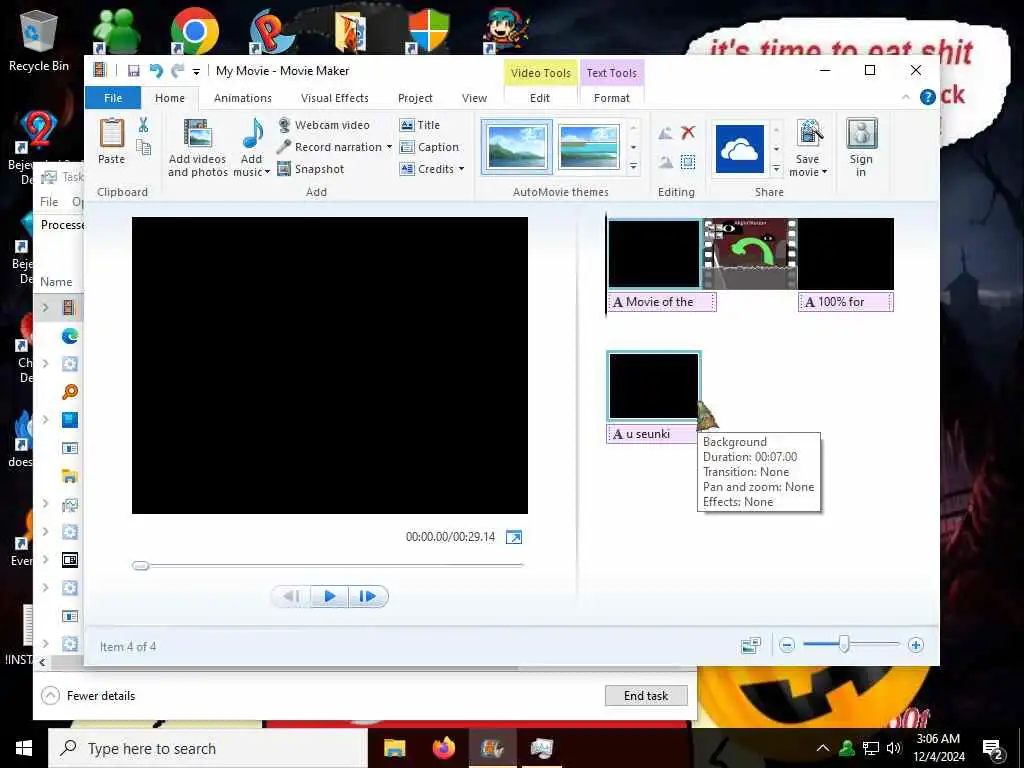The image size is (1024, 768).
Task: Click the Save project icon in title bar
Action: click(134, 71)
